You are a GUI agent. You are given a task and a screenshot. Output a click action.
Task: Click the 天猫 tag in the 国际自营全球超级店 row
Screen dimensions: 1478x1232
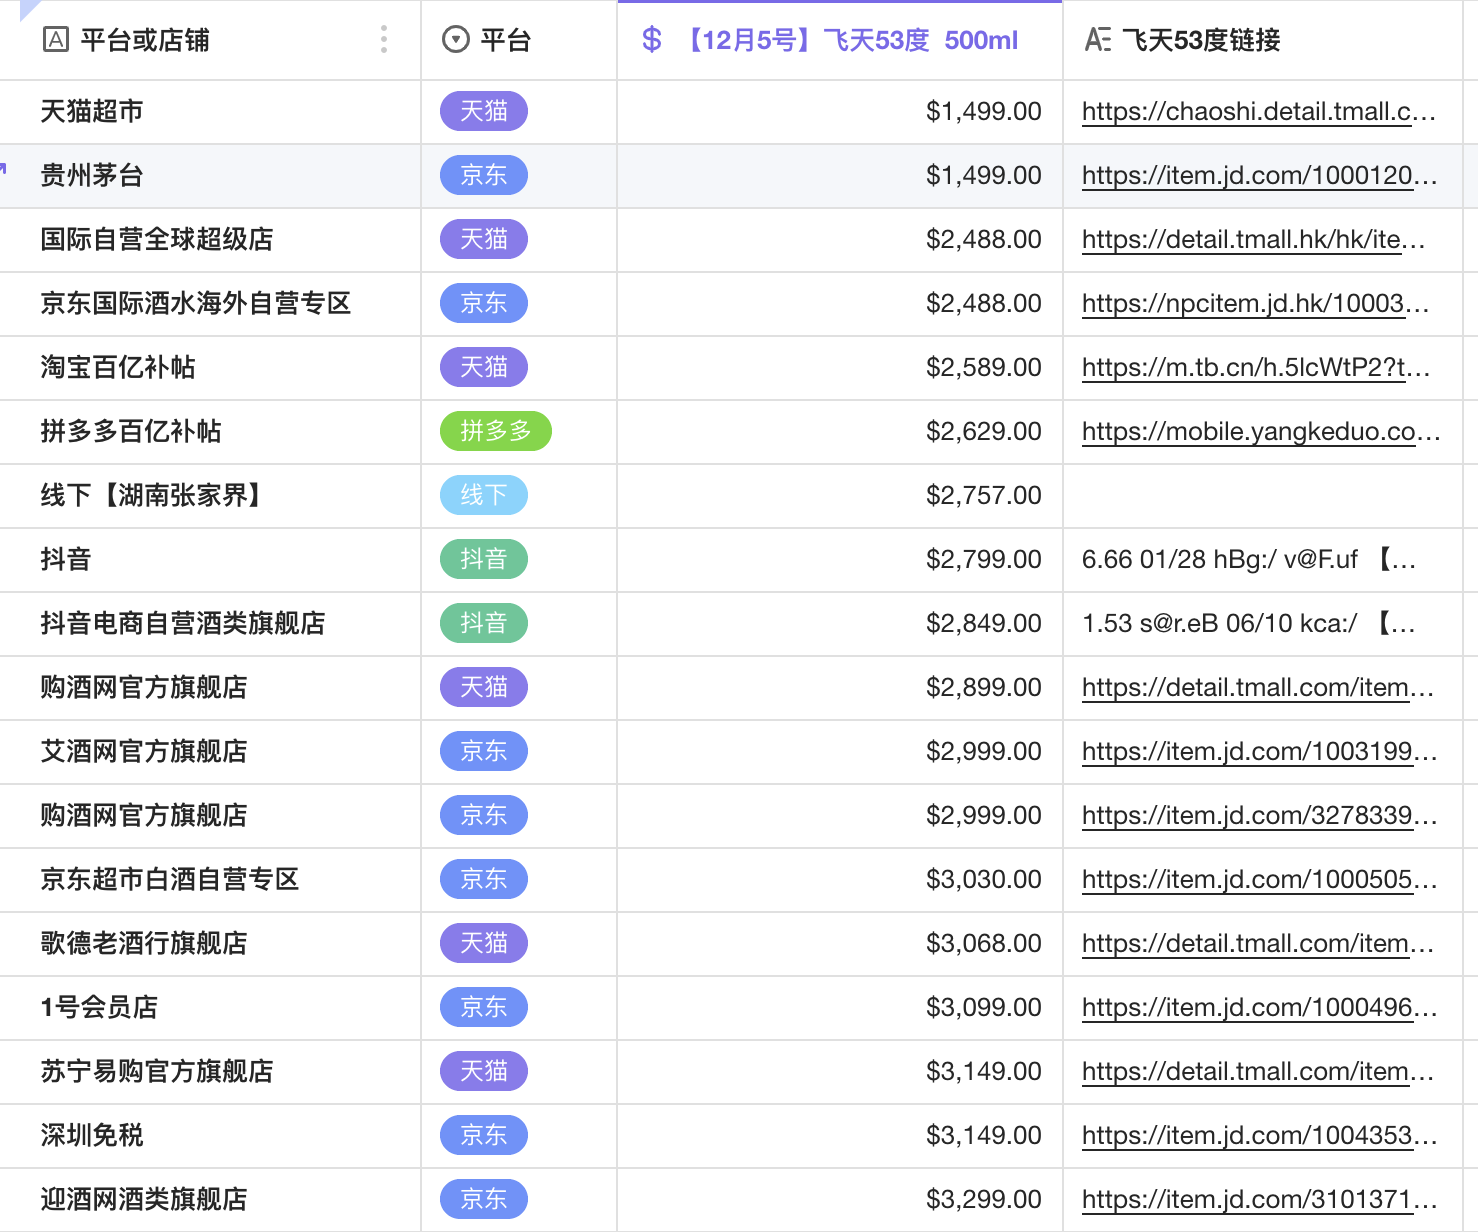[484, 239]
